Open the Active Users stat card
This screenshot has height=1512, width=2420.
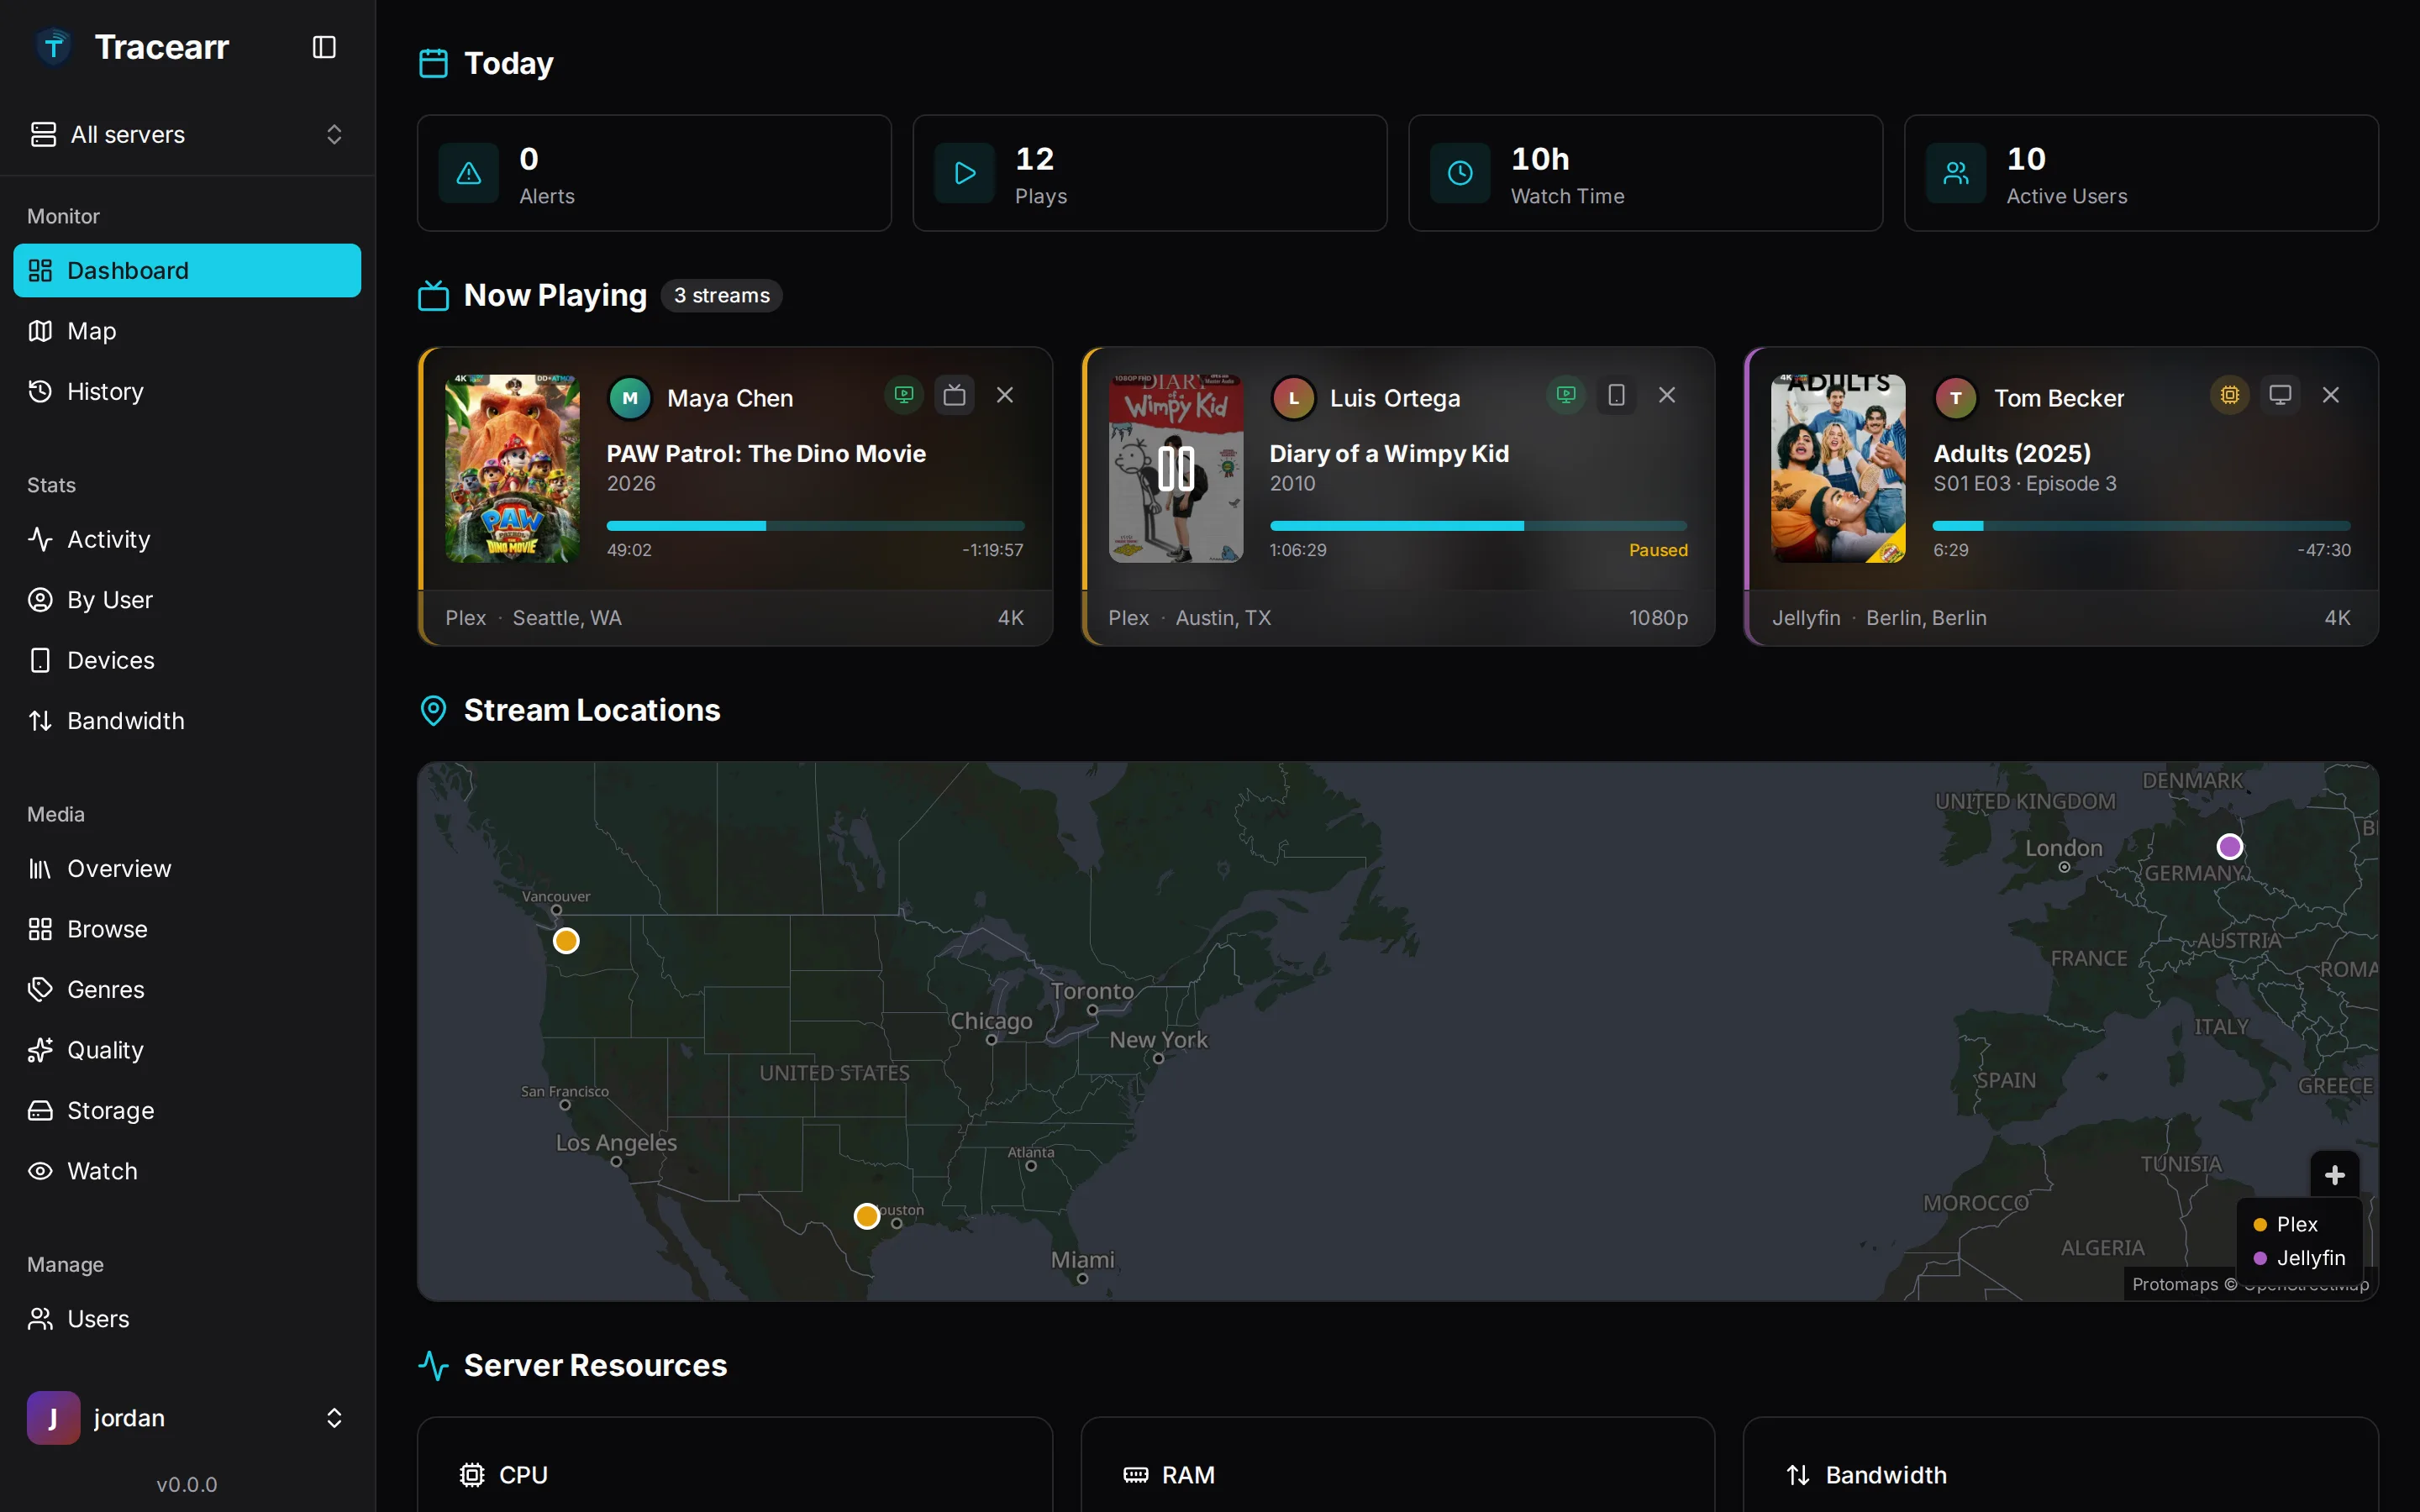coord(2141,173)
